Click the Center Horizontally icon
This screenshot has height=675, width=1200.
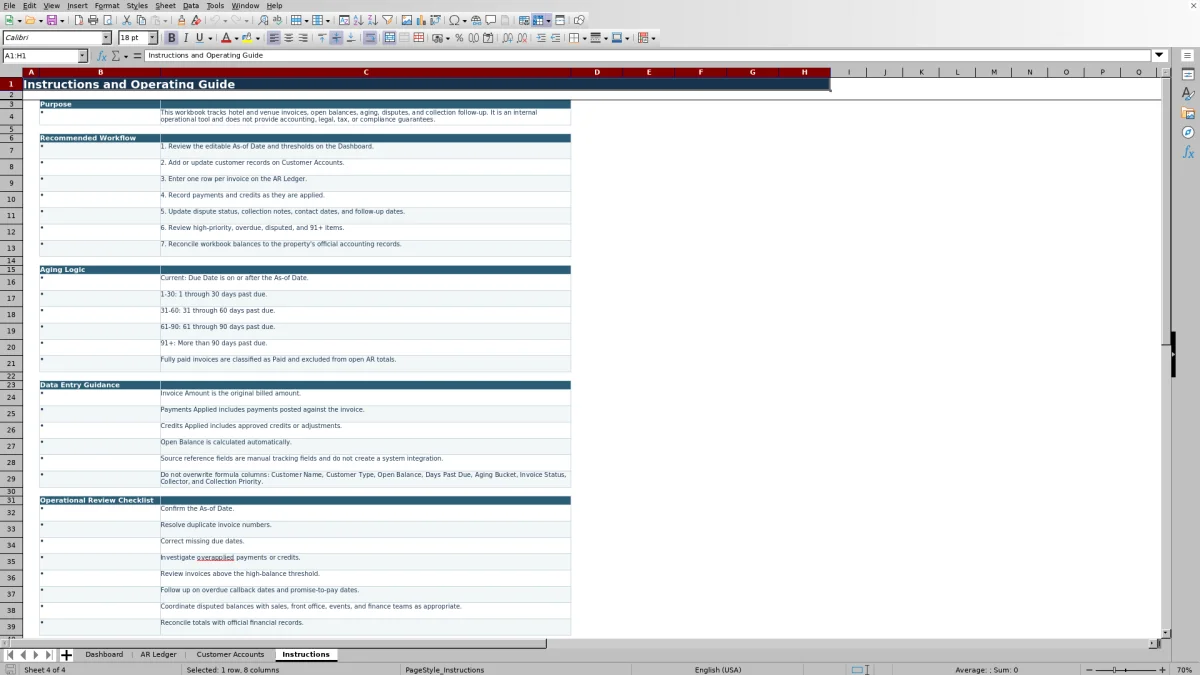point(288,38)
